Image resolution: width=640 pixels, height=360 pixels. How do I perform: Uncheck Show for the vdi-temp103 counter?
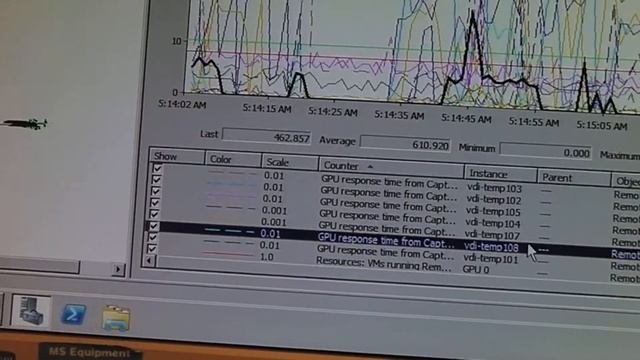point(158,168)
